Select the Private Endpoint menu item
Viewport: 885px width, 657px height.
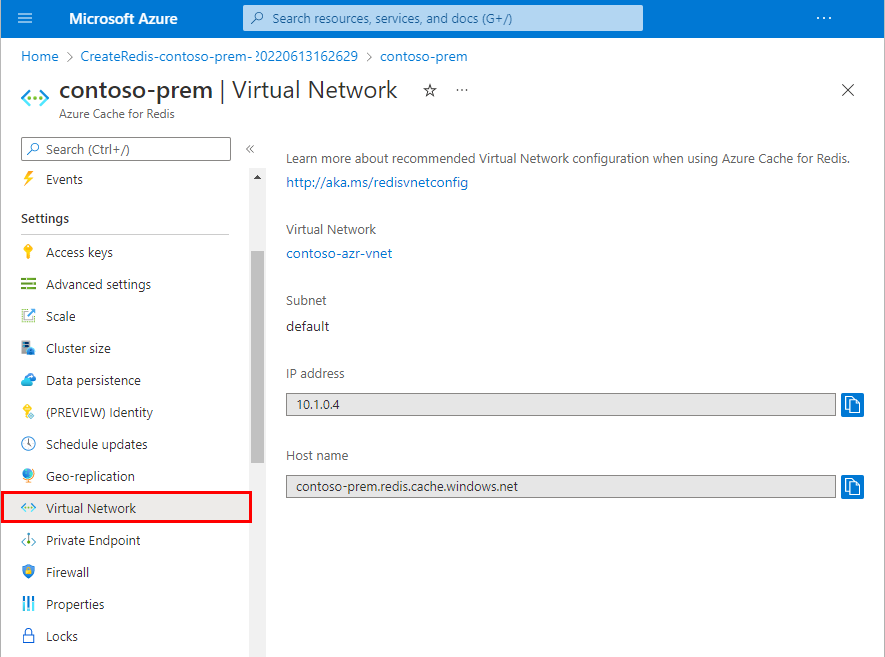[x=93, y=540]
